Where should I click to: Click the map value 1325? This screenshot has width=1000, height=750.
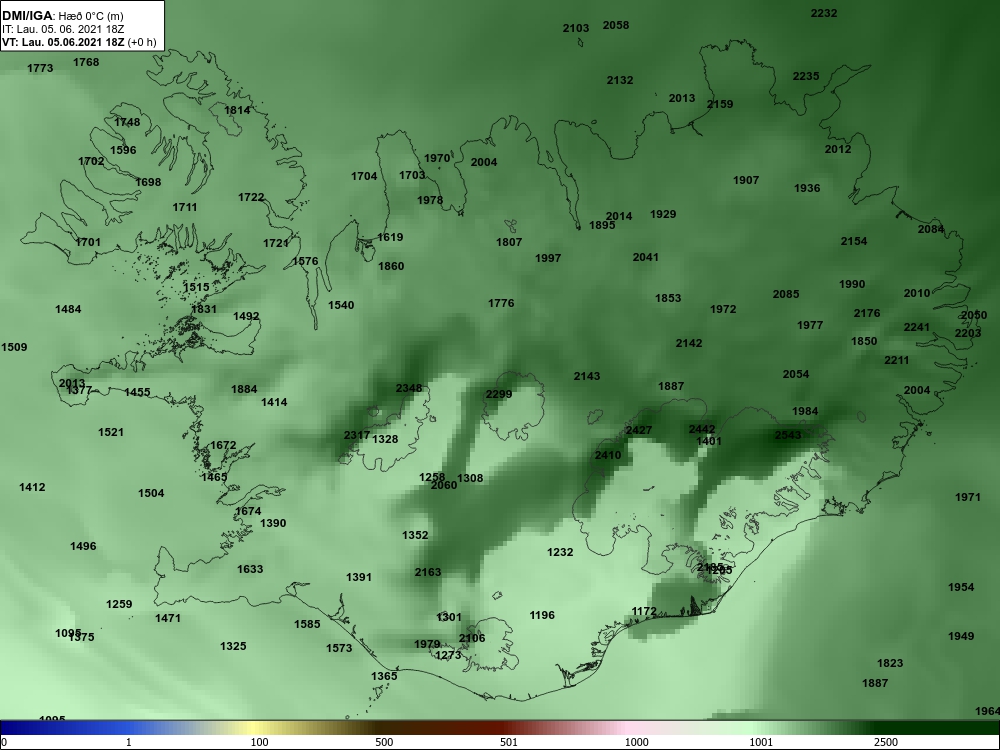[x=233, y=647]
